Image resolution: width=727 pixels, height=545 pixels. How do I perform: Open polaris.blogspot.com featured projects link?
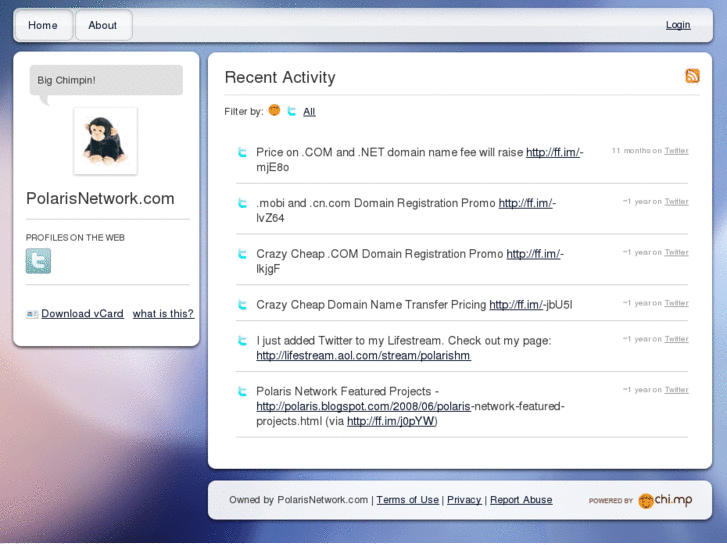pos(364,406)
